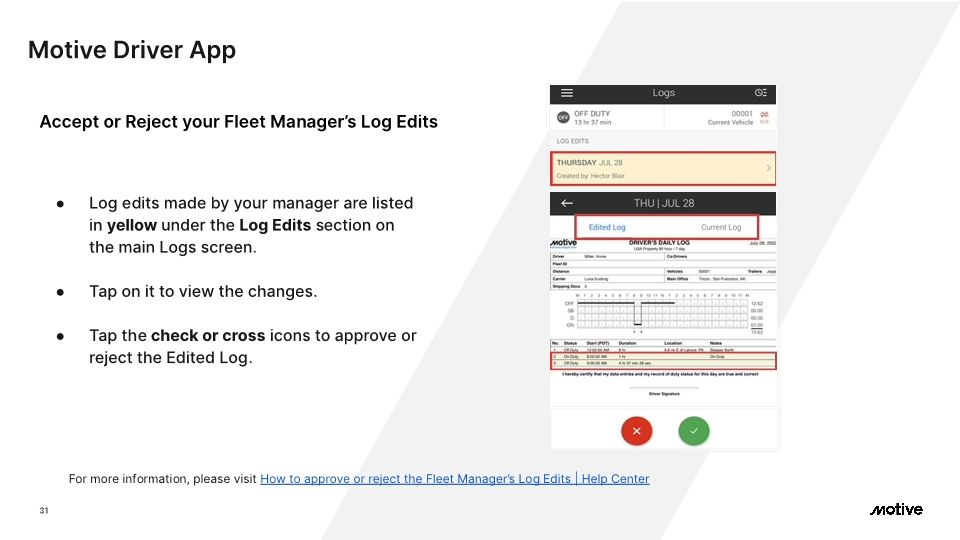This screenshot has height=540, width=960.
Task: Click the '00001' current vehicle number
Action: tap(742, 114)
